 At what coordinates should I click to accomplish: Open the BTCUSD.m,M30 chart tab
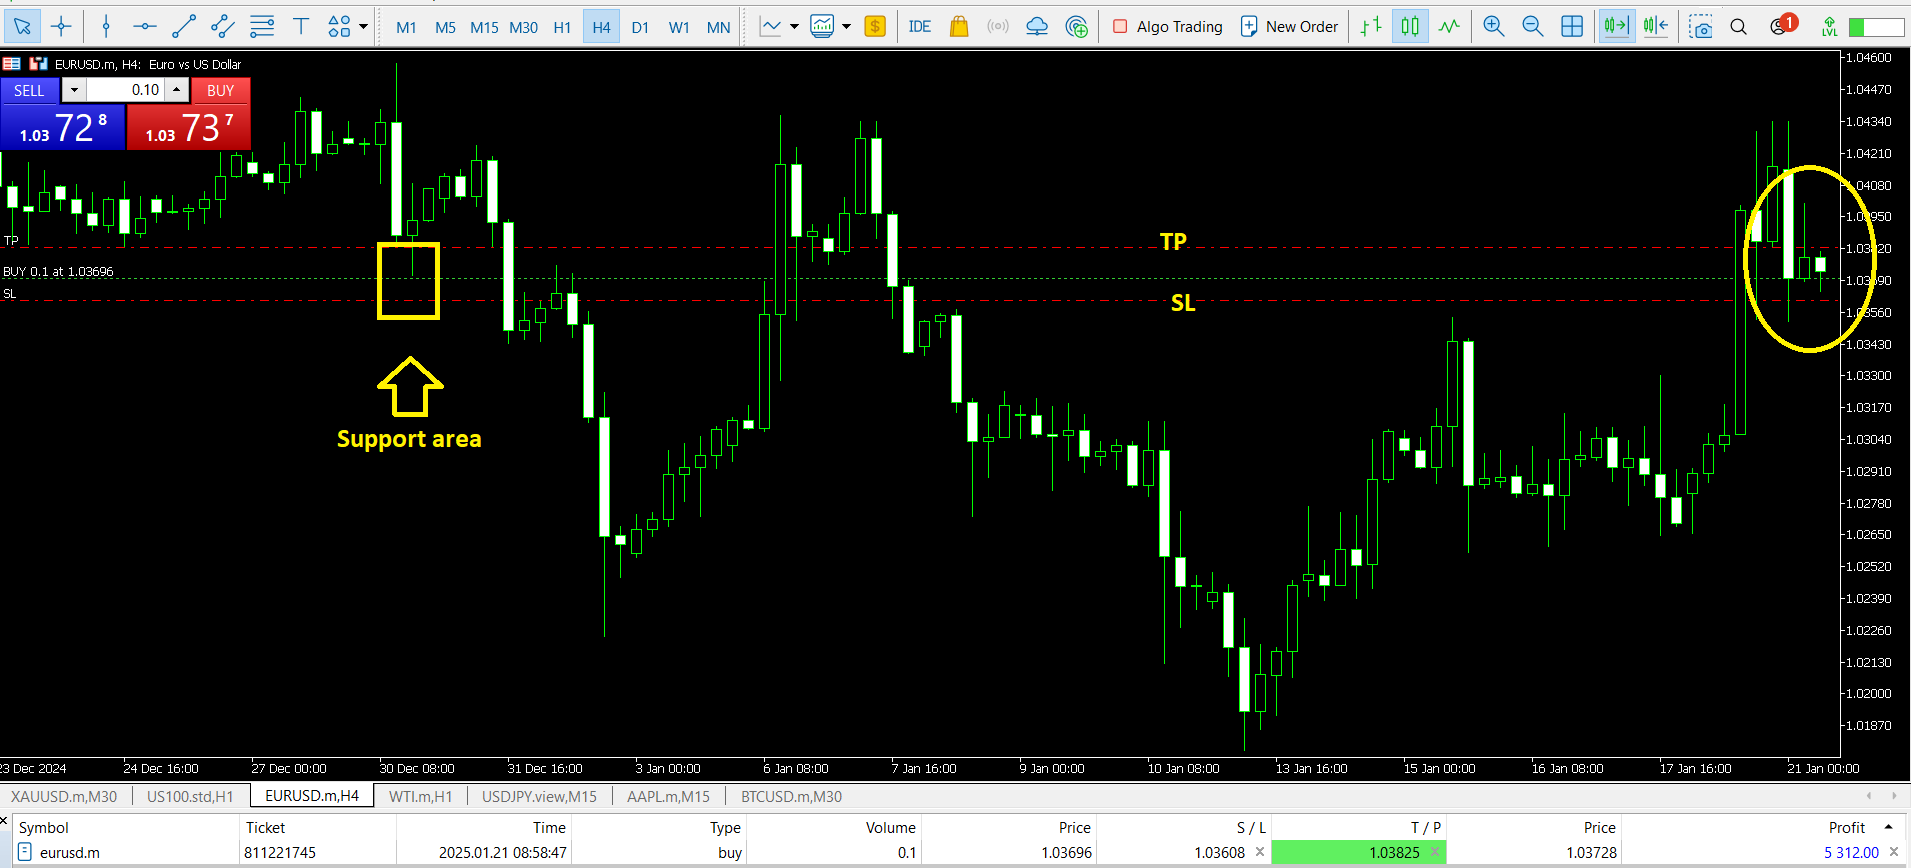coord(791,796)
